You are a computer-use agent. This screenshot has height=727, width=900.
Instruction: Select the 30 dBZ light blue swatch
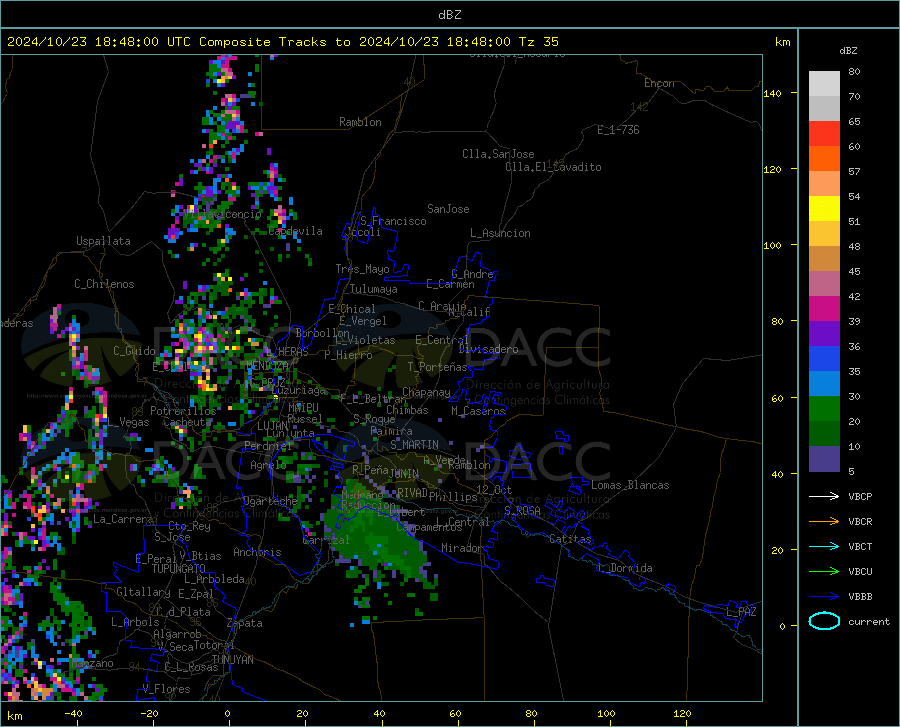(x=824, y=384)
